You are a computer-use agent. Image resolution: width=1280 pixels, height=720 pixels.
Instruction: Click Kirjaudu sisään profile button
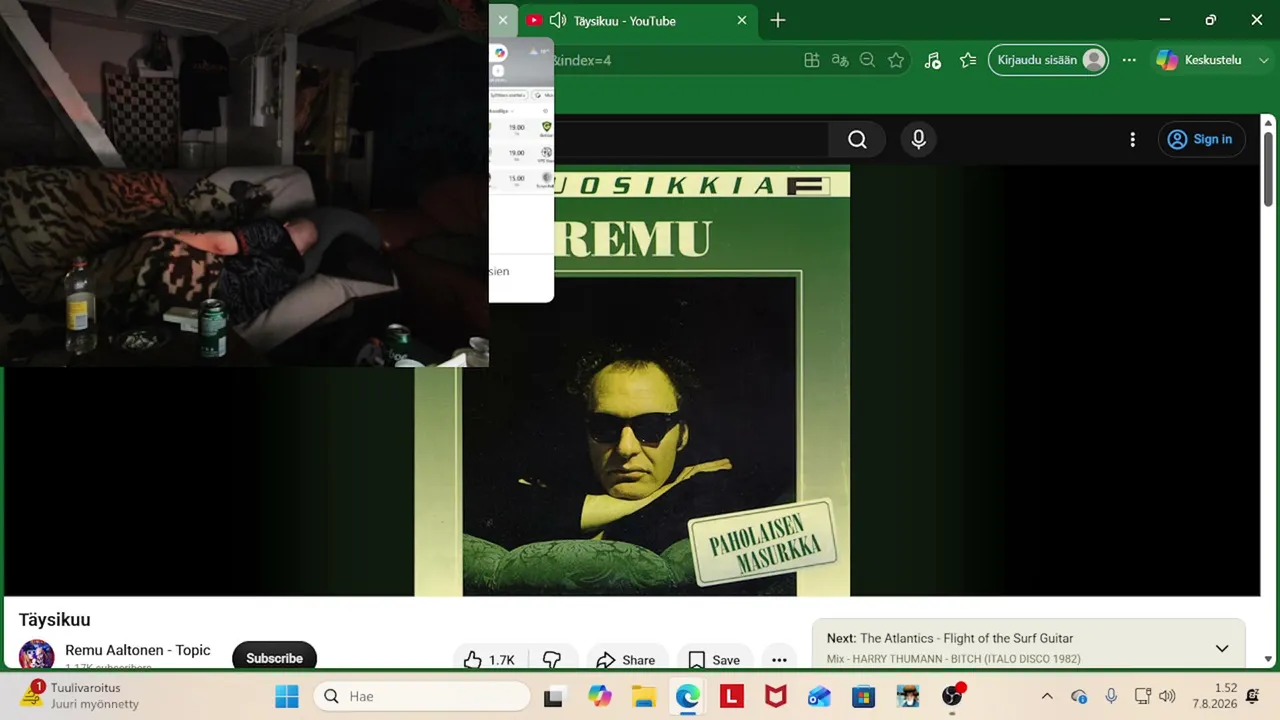pyautogui.click(x=1048, y=60)
